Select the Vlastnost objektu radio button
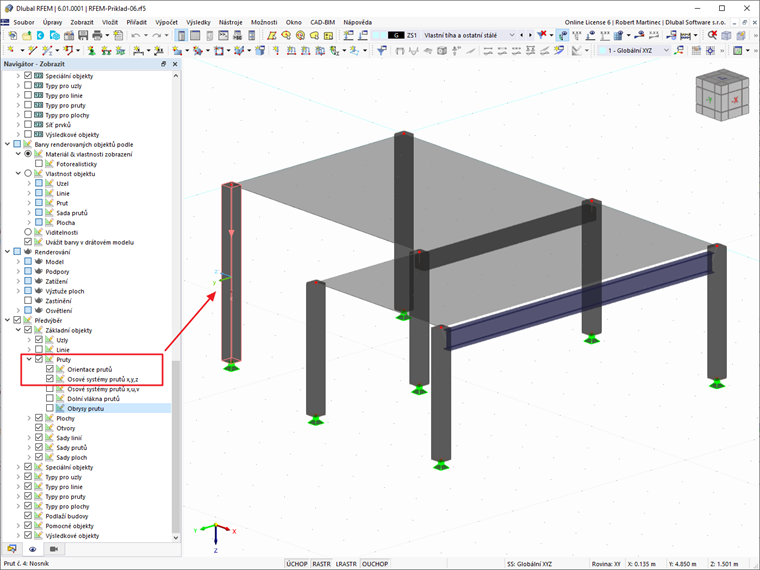Viewport: 760px width, 570px height. point(28,174)
